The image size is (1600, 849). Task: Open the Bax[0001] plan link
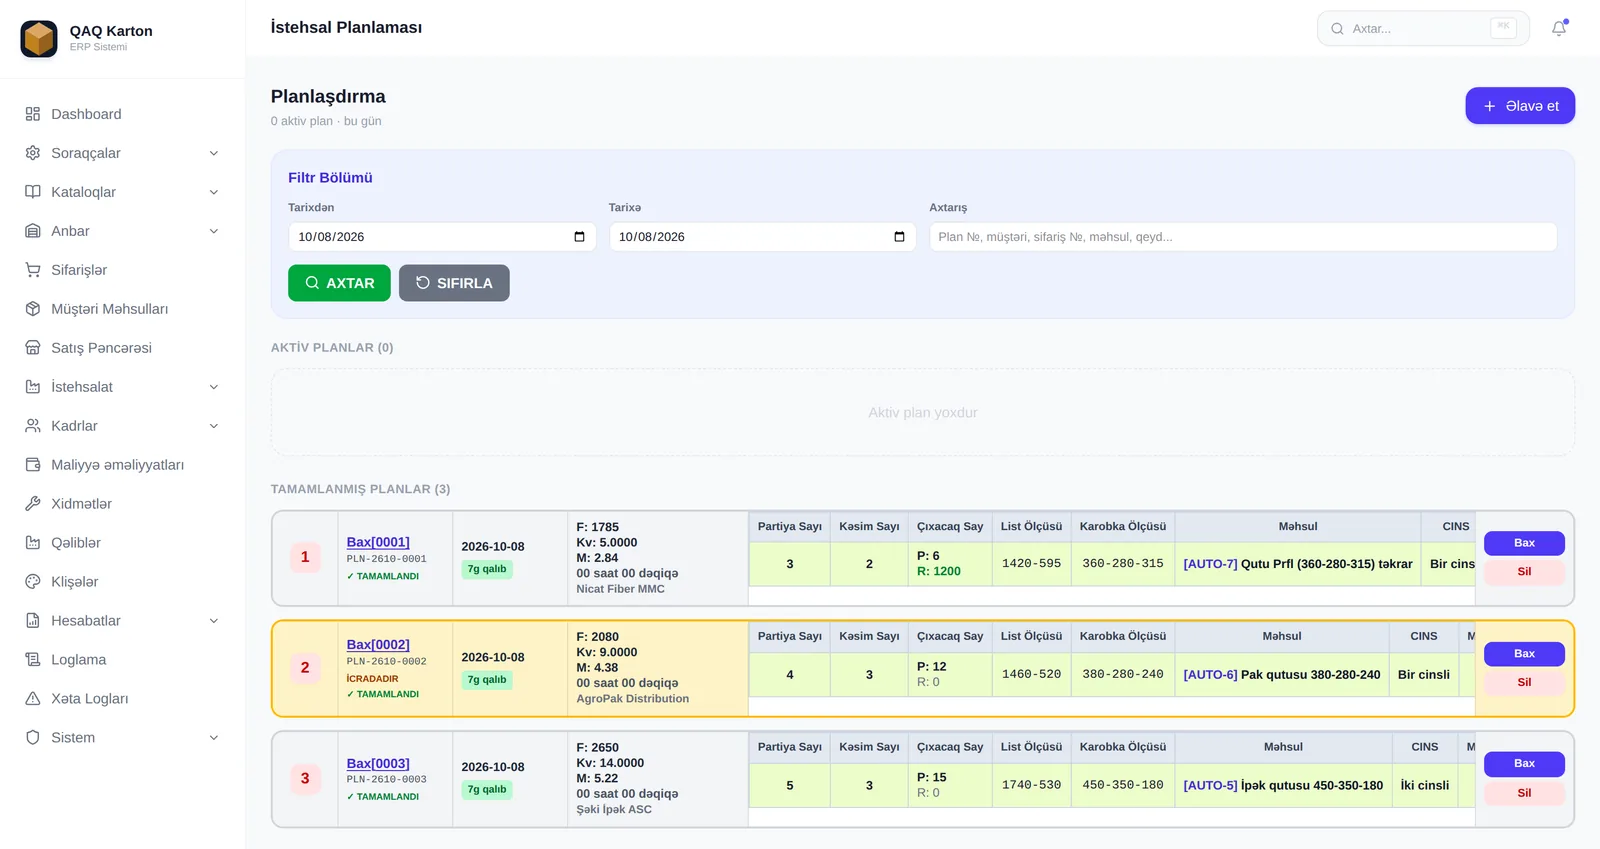(378, 542)
